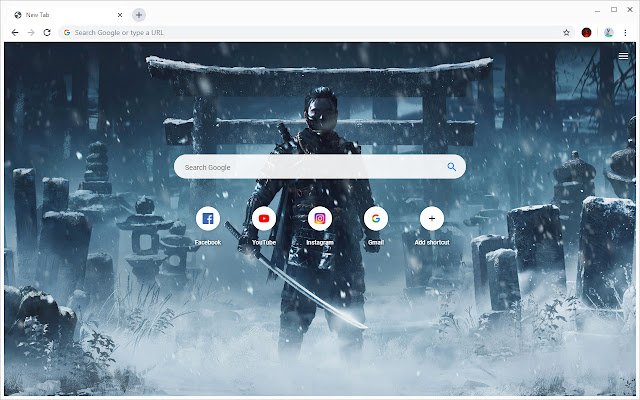
Task: Go back with the back arrow
Action: pyautogui.click(x=15, y=32)
